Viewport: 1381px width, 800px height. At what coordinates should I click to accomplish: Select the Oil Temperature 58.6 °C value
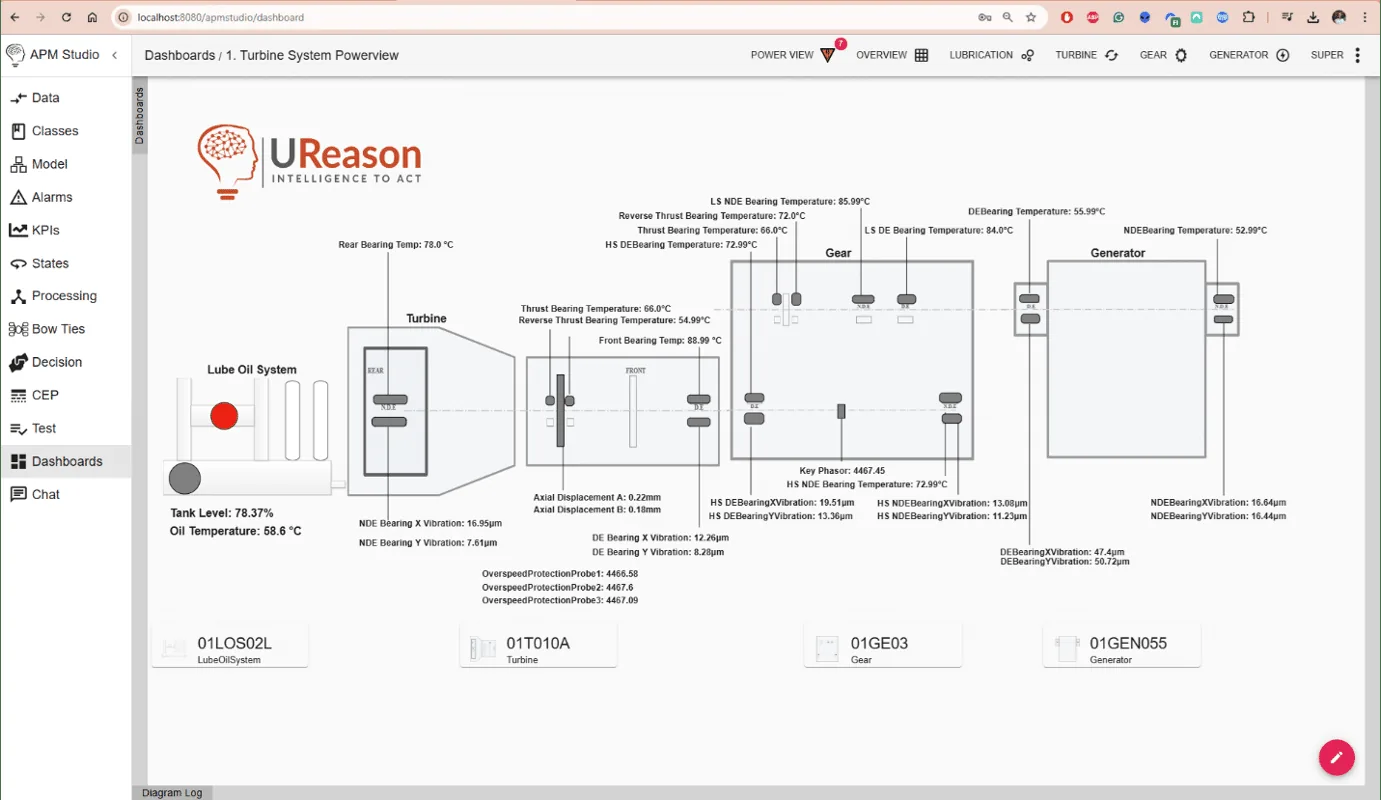tap(236, 531)
